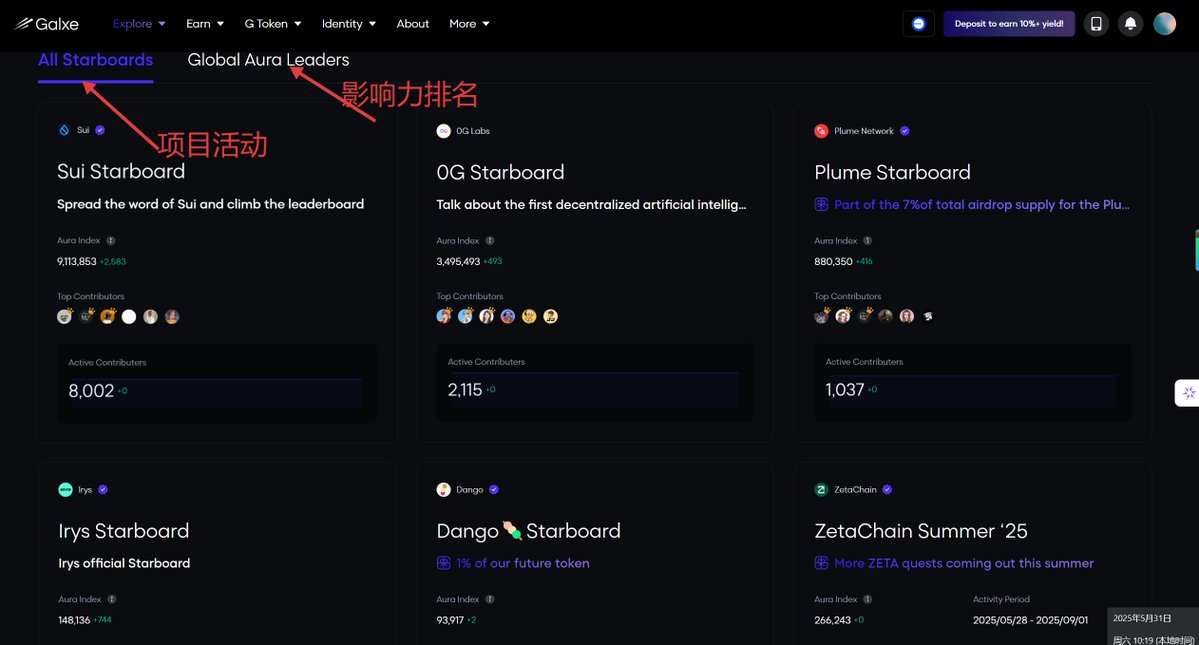Switch to All Starboards tab
The width and height of the screenshot is (1199, 645).
coord(96,60)
